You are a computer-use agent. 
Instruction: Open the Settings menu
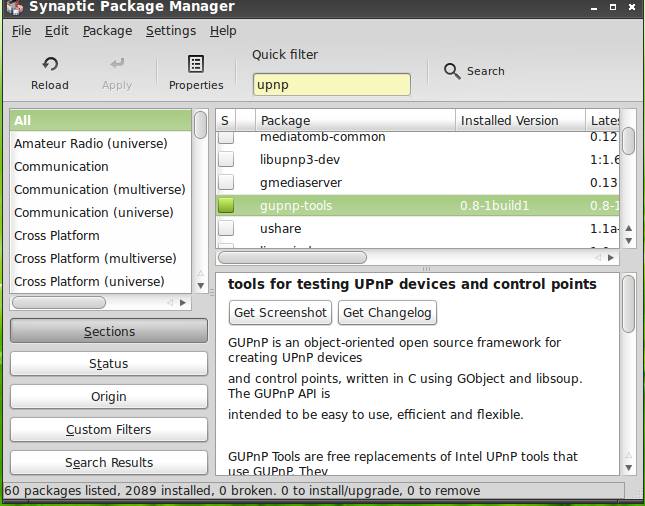tap(170, 30)
